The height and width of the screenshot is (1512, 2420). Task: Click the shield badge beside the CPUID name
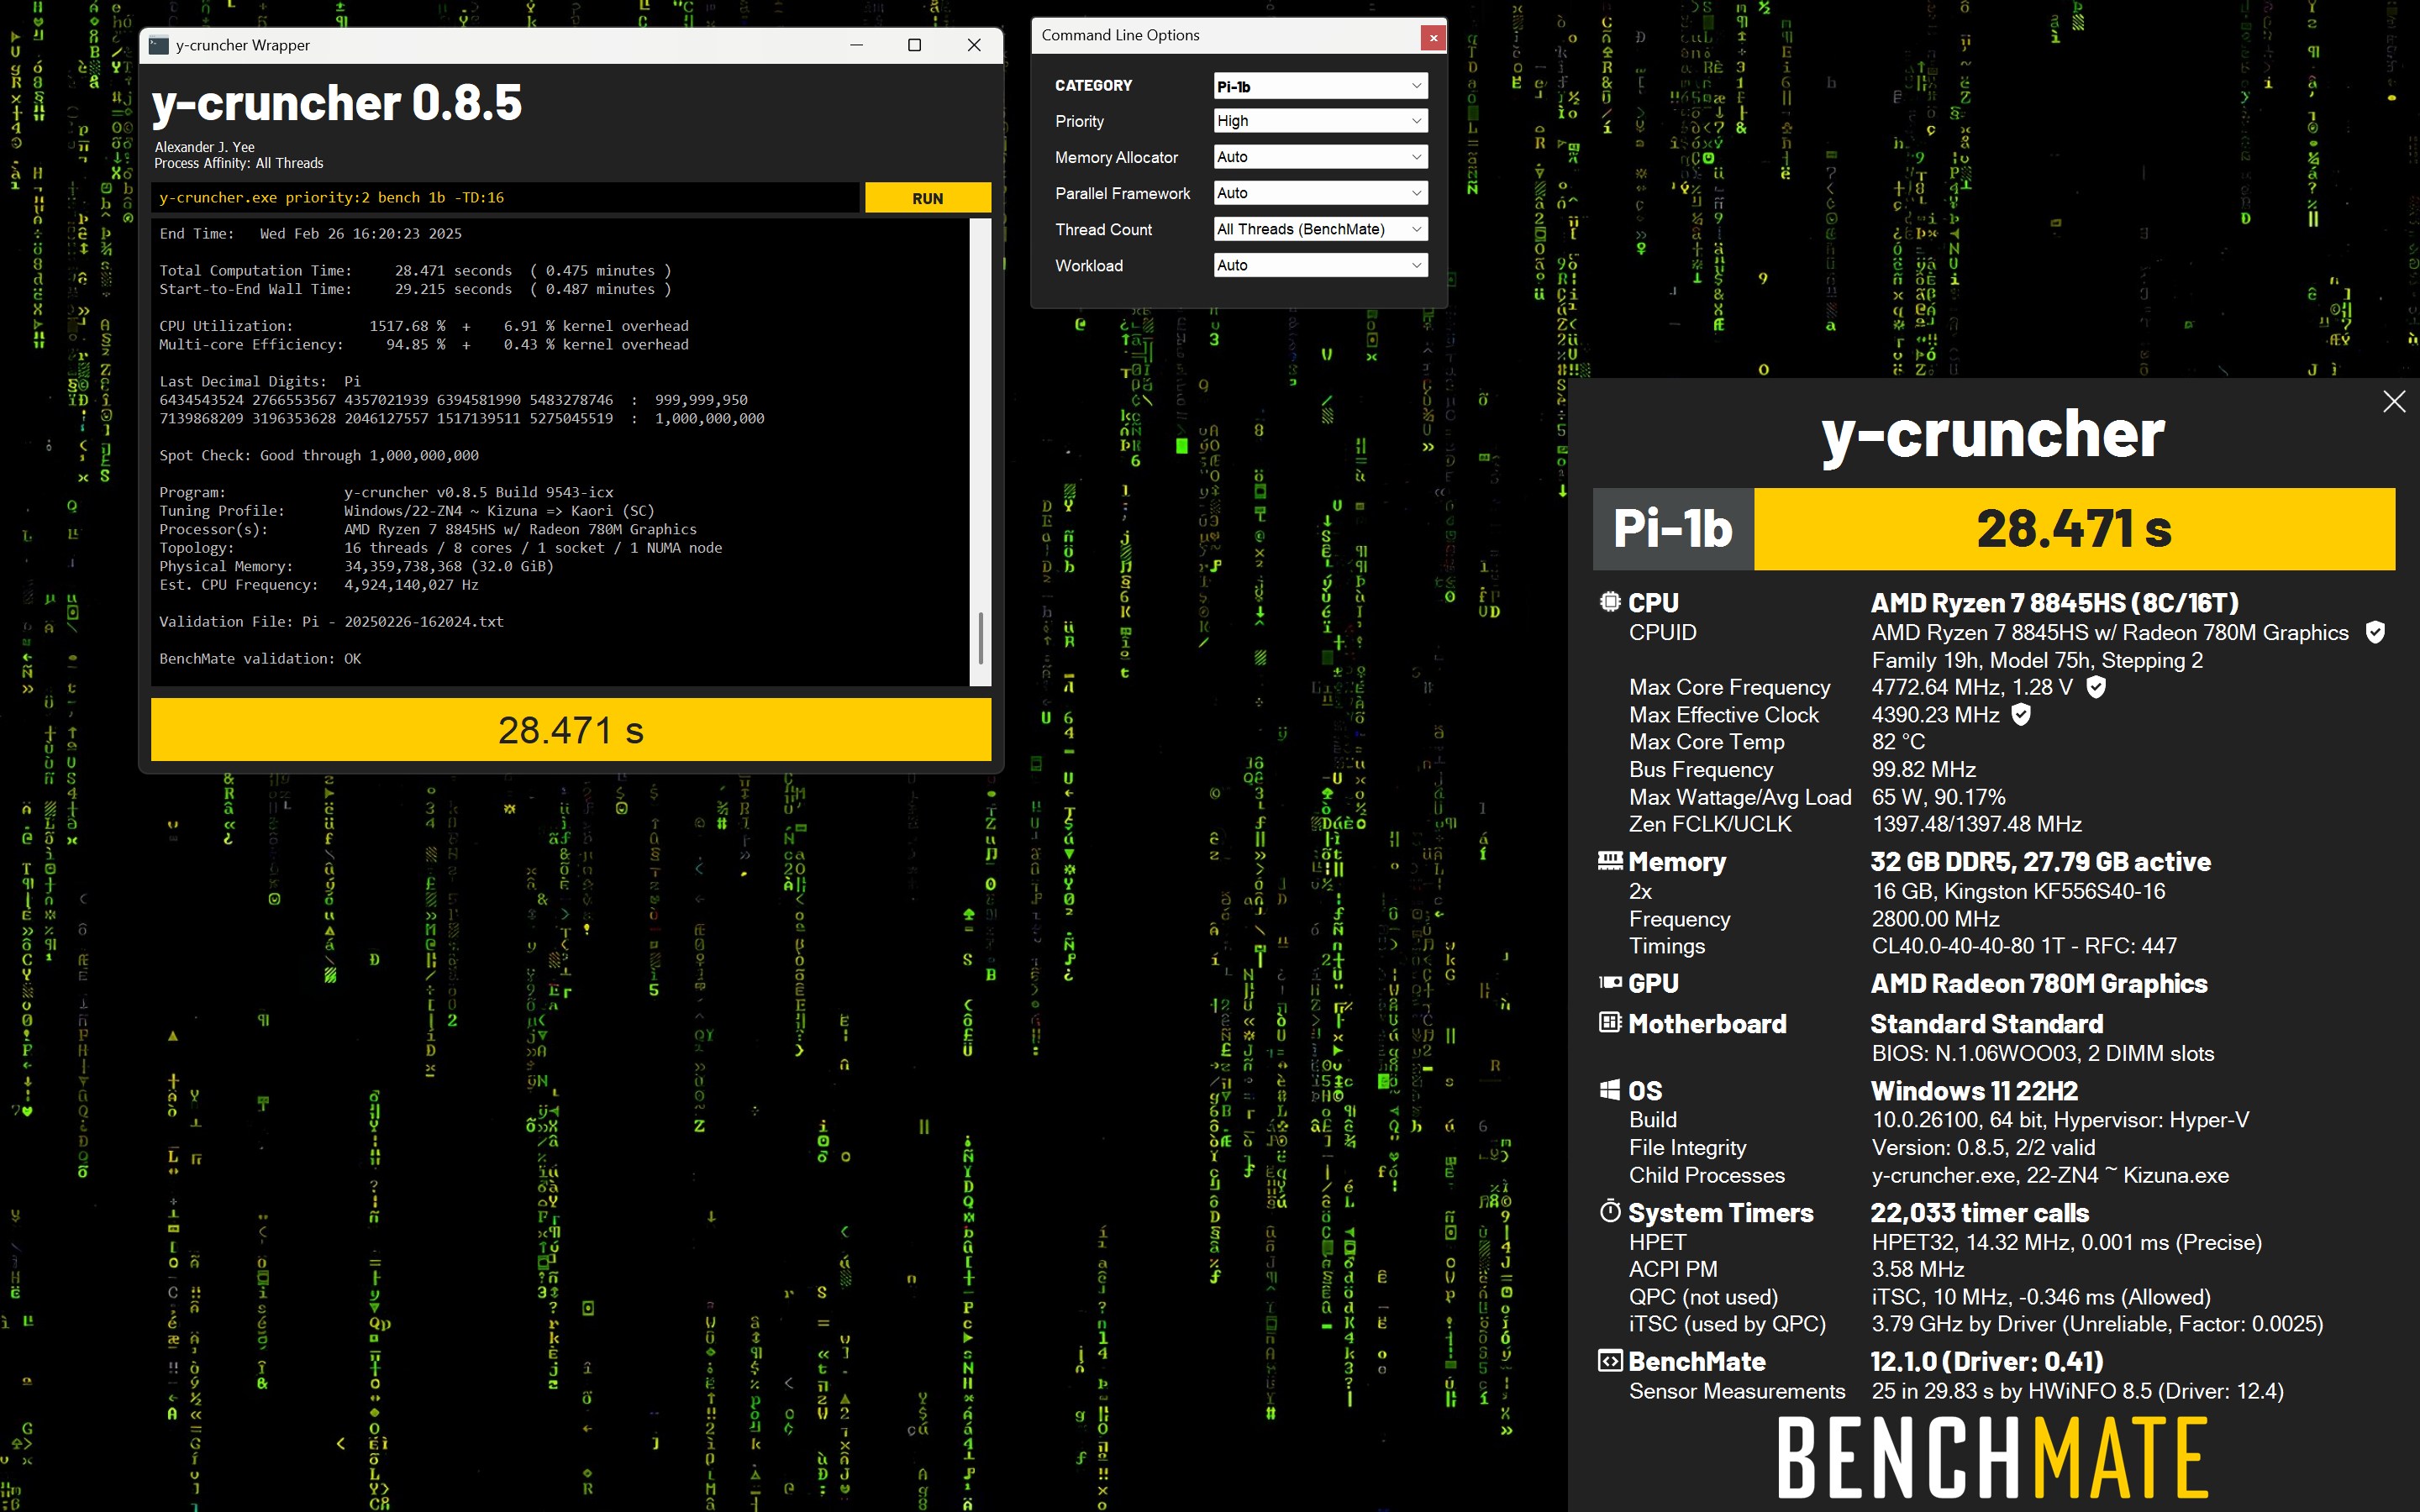2375,632
